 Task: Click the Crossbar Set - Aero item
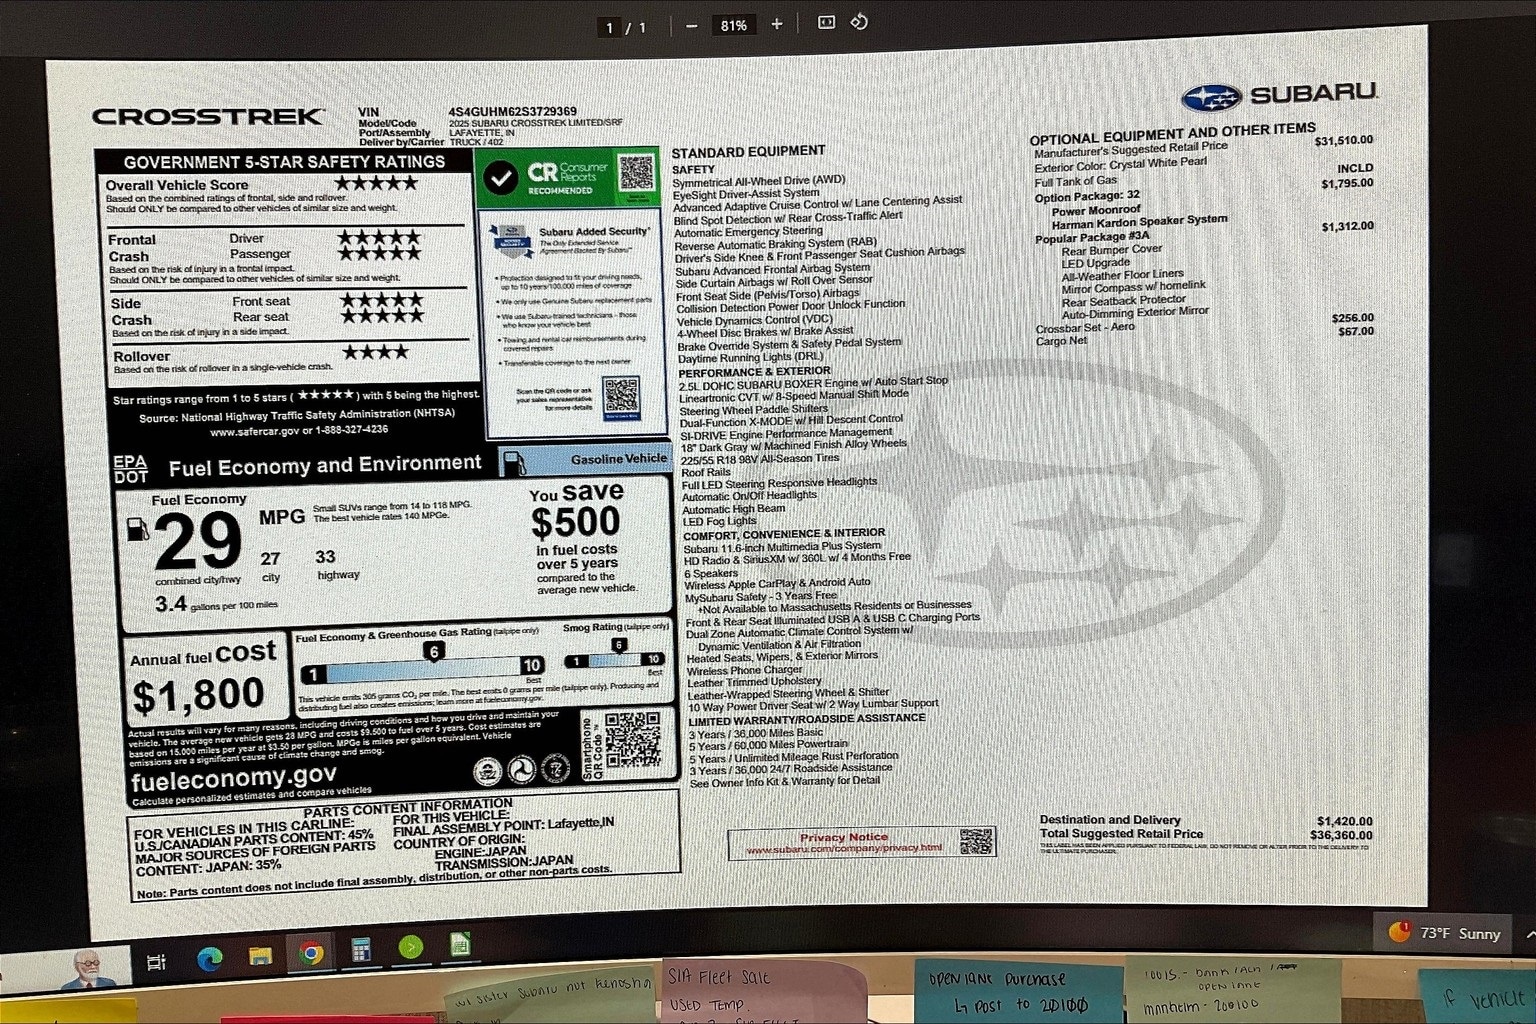[x=1085, y=327]
